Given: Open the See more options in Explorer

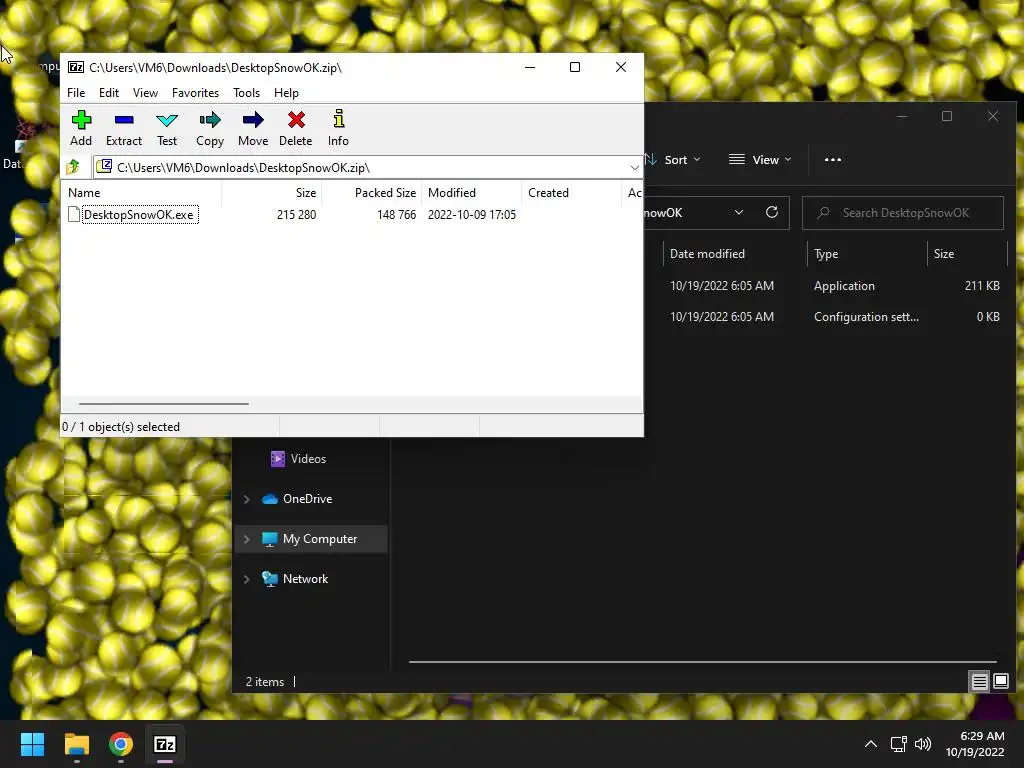Looking at the screenshot, I should [x=833, y=159].
